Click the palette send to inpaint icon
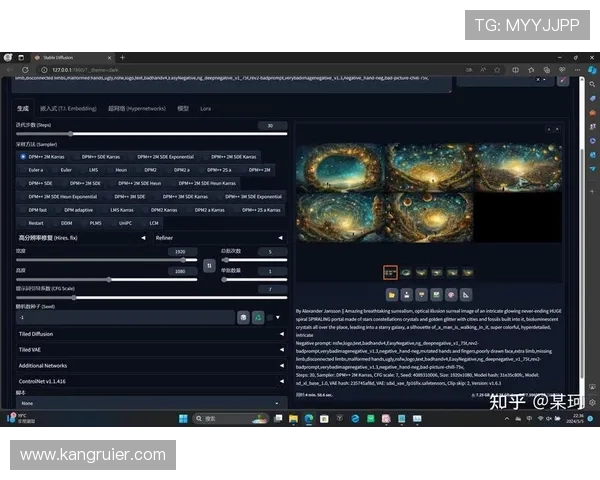Screen dimensions: 600x480 (x=451, y=294)
